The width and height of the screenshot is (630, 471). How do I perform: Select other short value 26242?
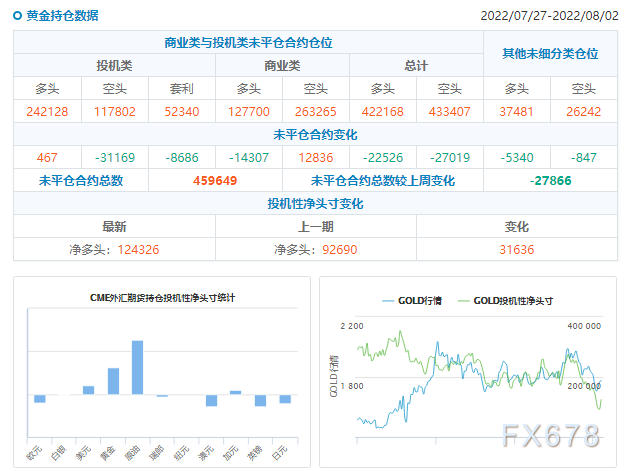click(x=583, y=111)
